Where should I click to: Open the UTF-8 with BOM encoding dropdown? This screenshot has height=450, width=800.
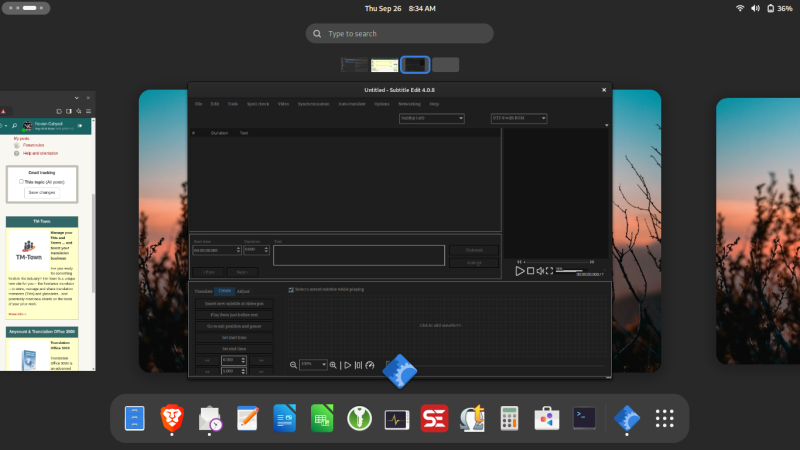pyautogui.click(x=519, y=118)
